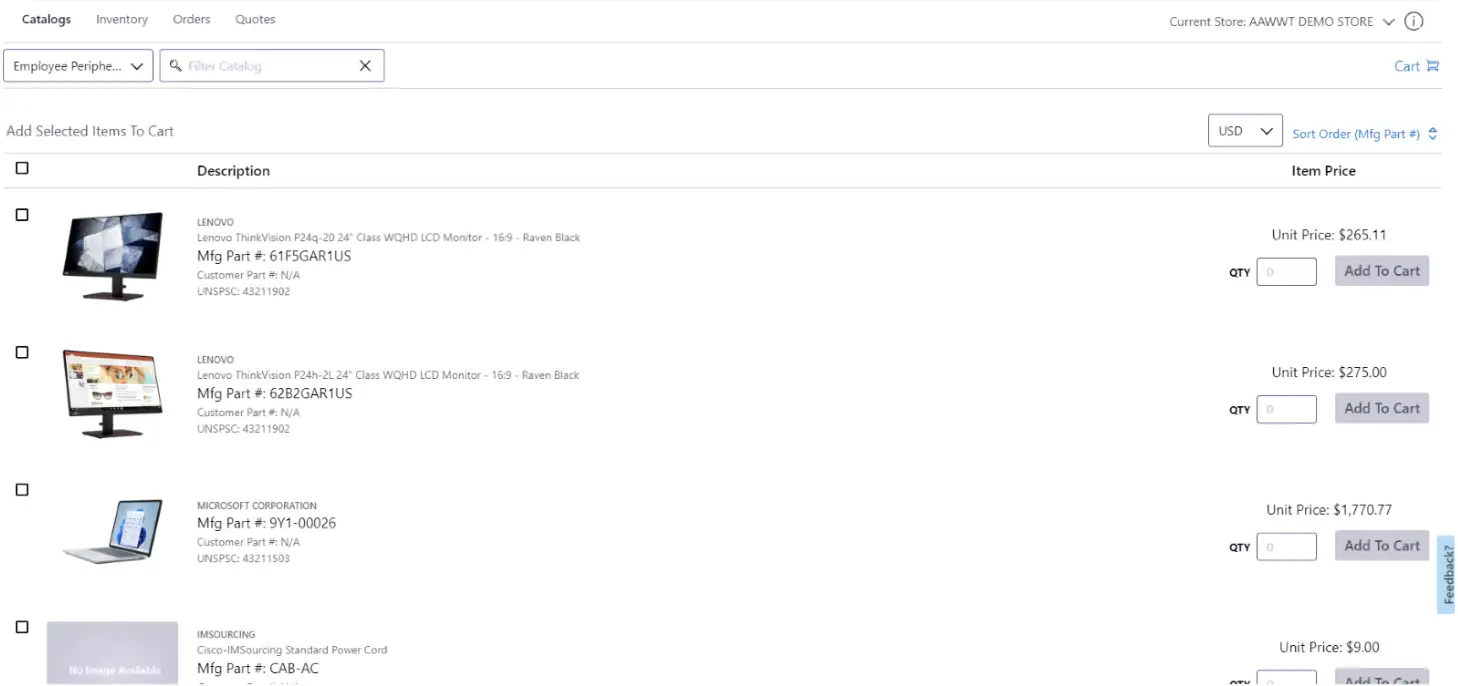Check the select-all header checkbox
1458x686 pixels.
pyautogui.click(x=22, y=168)
